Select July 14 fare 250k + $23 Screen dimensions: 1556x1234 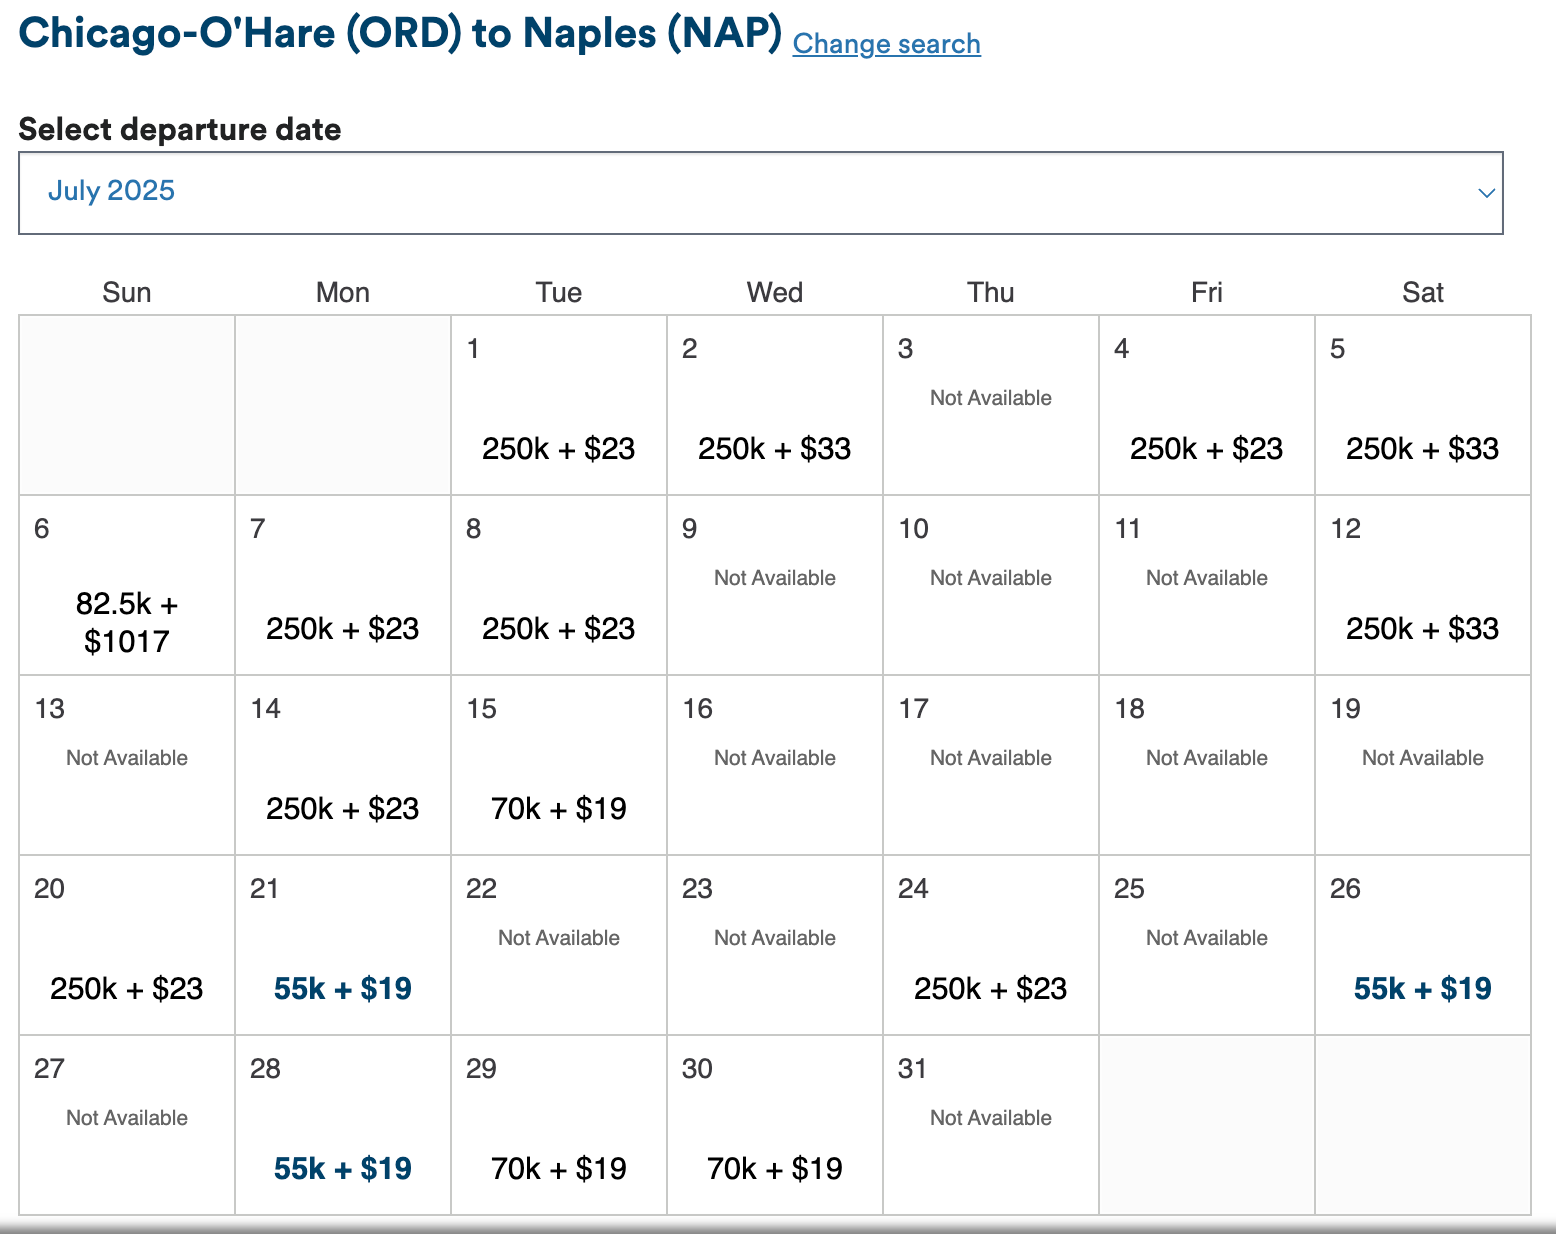[342, 809]
